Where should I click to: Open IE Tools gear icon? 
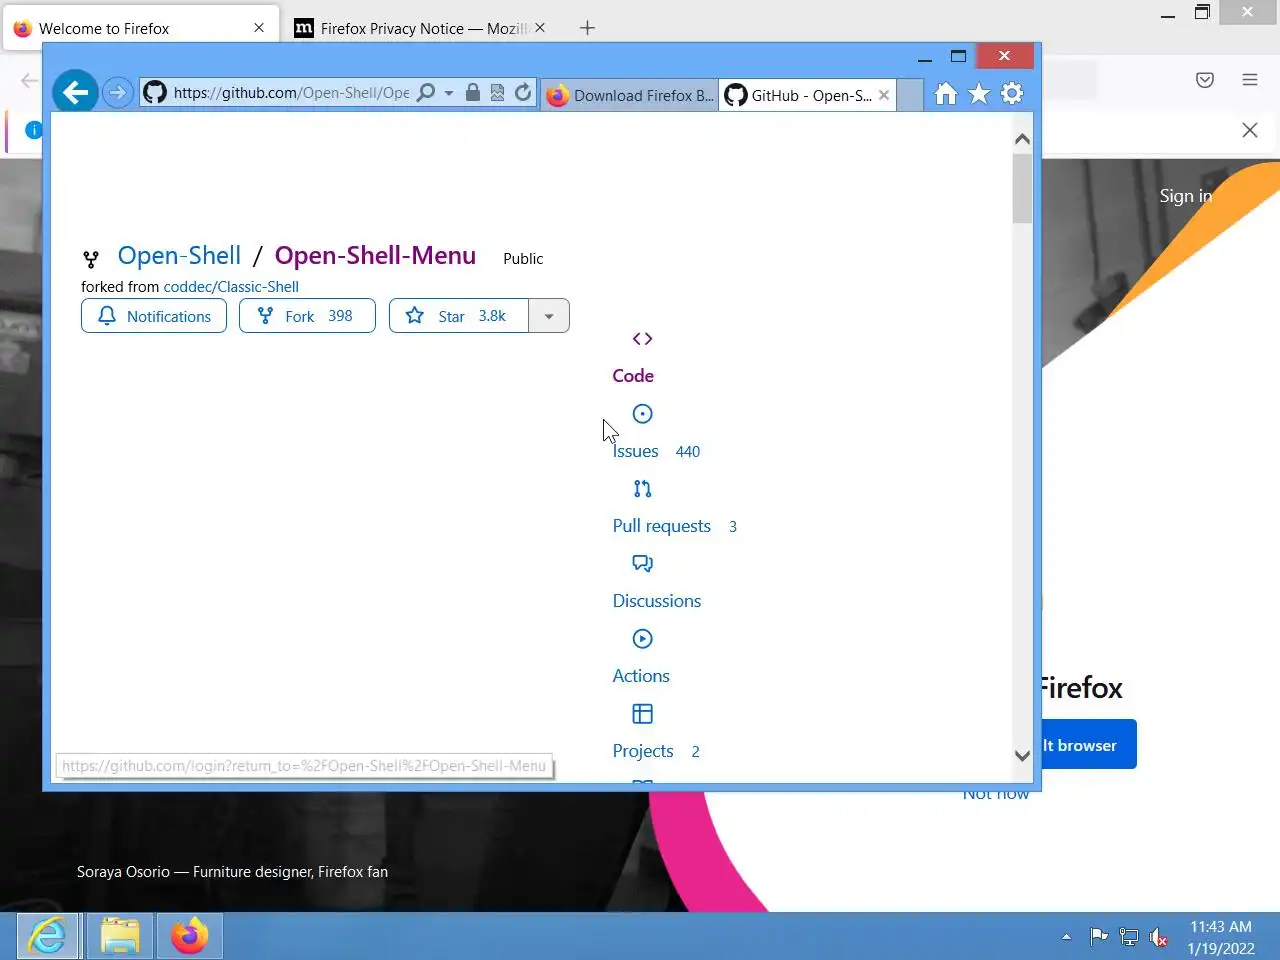tap(1012, 93)
